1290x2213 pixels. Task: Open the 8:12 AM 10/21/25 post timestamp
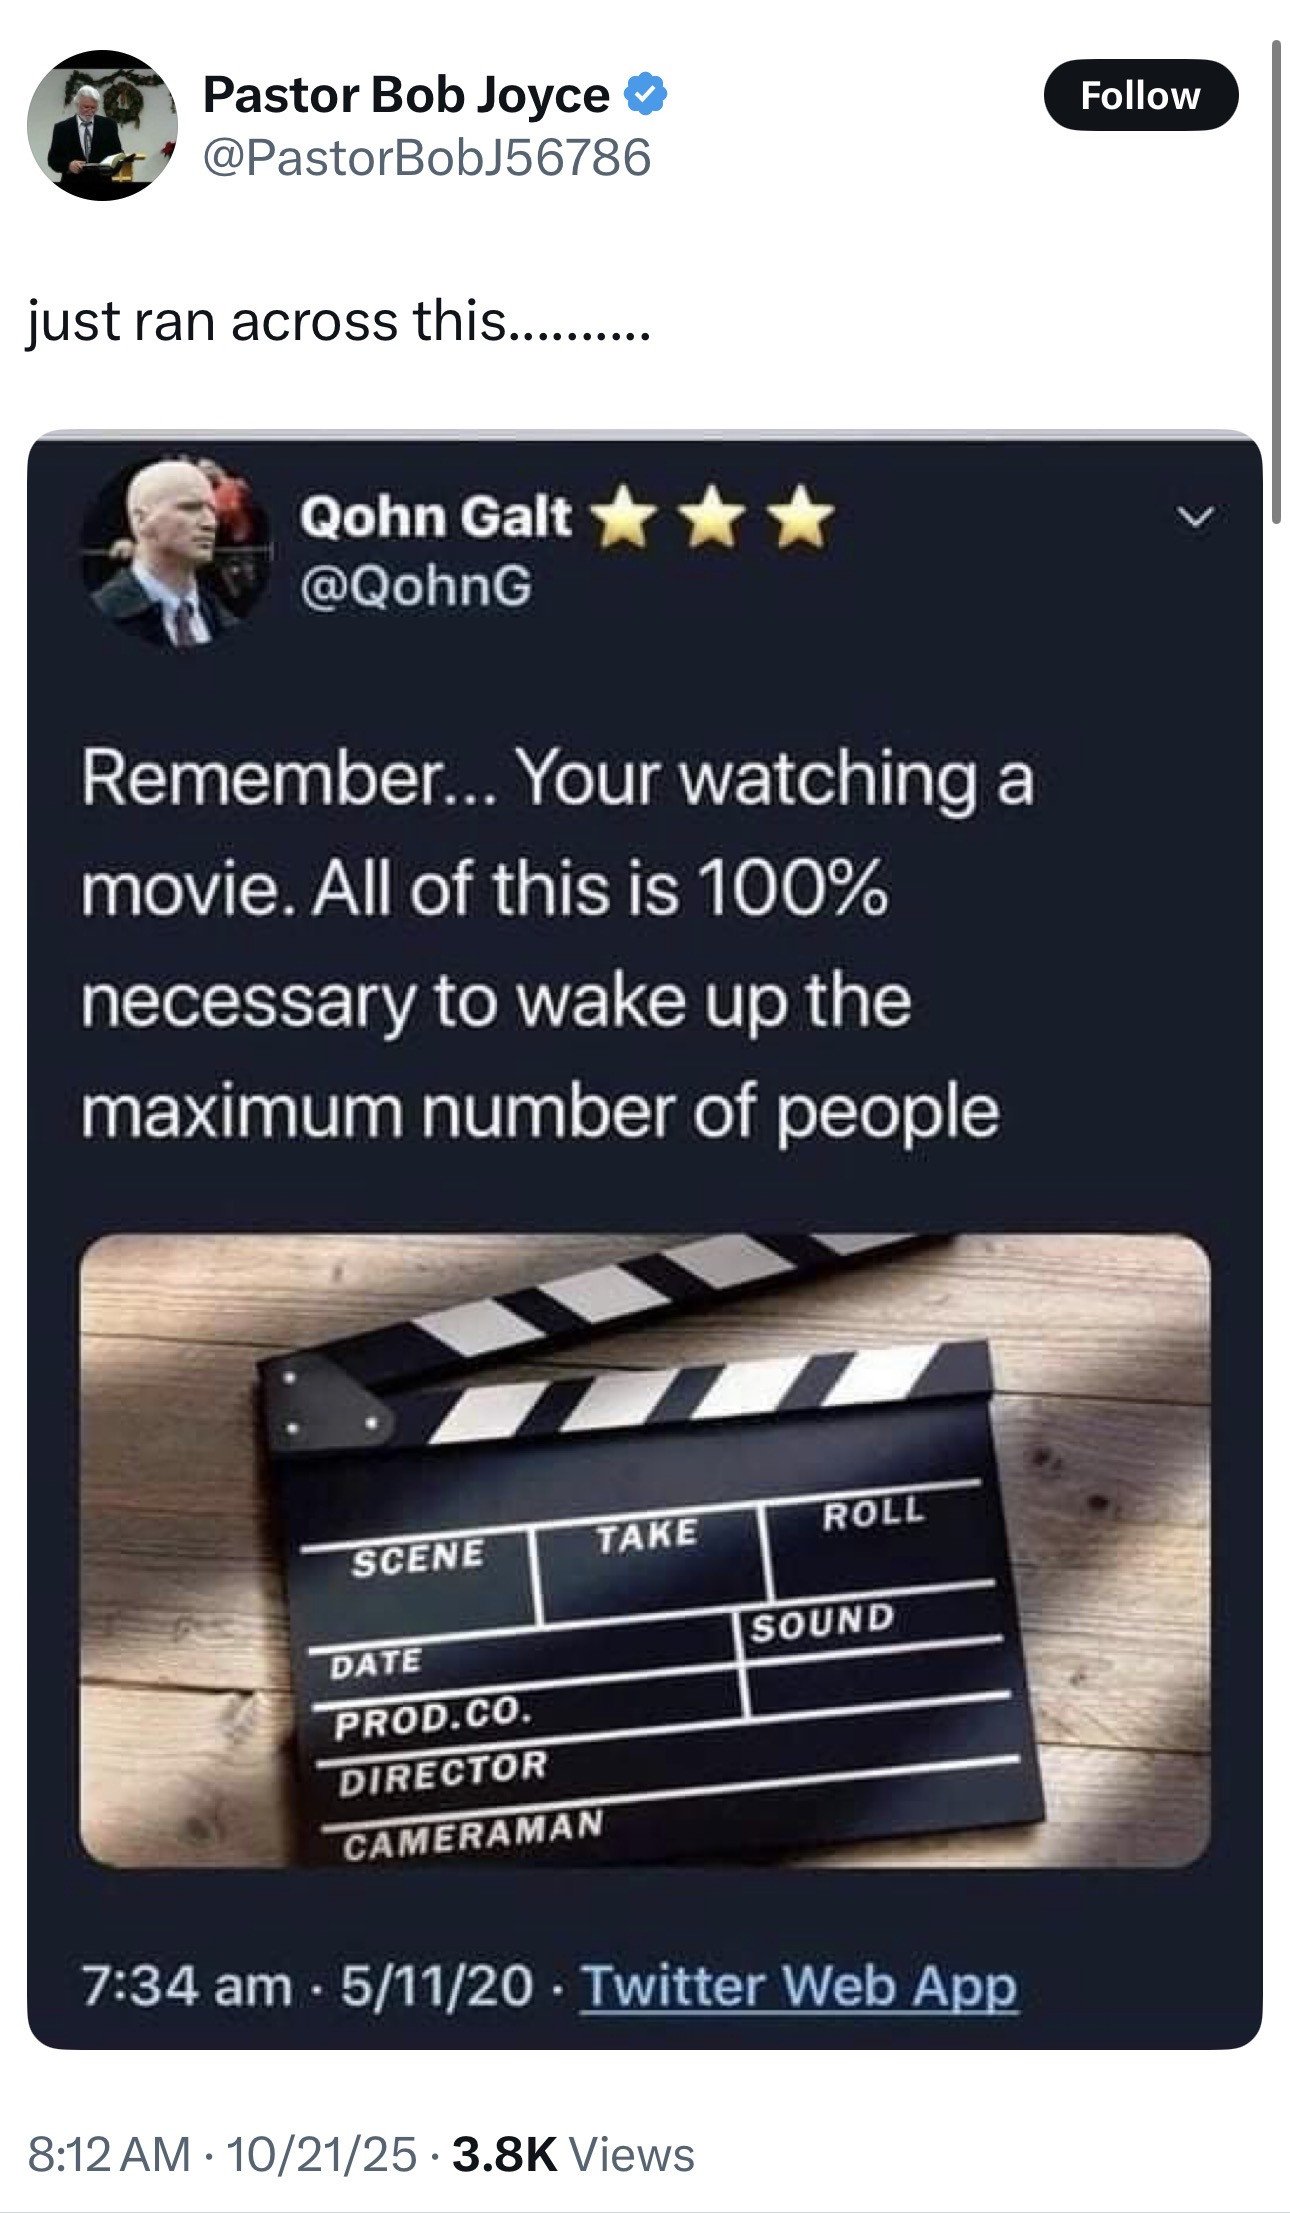pos(222,2154)
